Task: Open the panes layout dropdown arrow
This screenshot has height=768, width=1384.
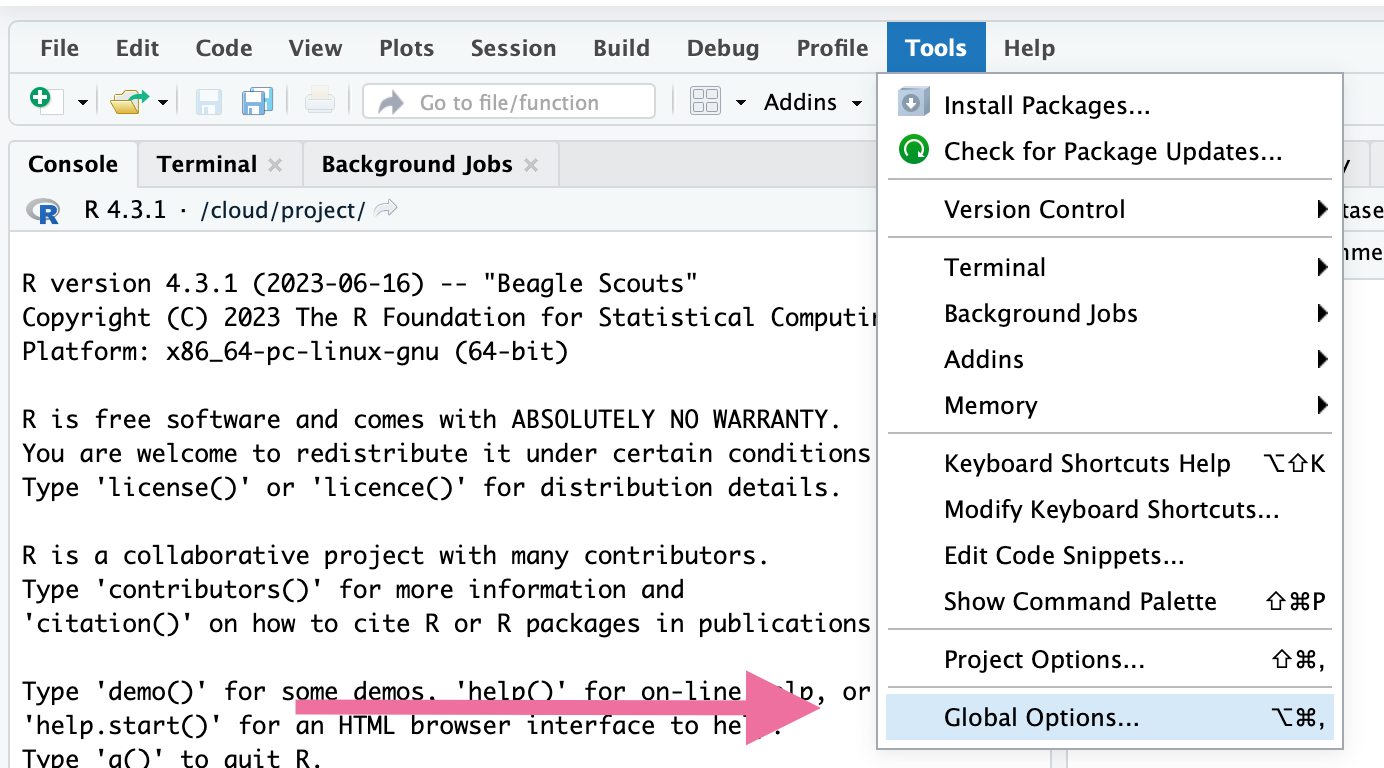Action: coord(741,103)
